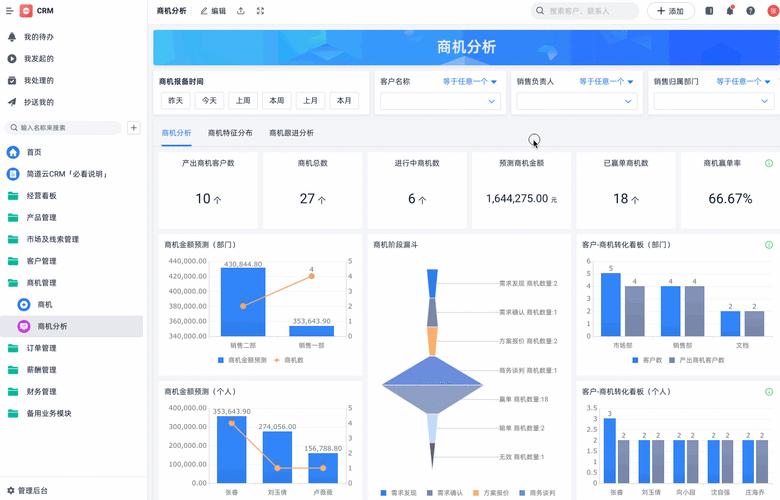The height and width of the screenshot is (500, 780).
Task: Enter fullscreen with the expand icon
Action: [x=260, y=11]
